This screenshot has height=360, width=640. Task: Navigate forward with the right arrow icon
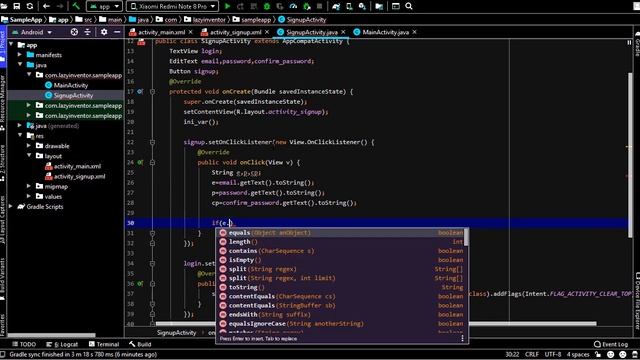pyautogui.click(x=60, y=6)
